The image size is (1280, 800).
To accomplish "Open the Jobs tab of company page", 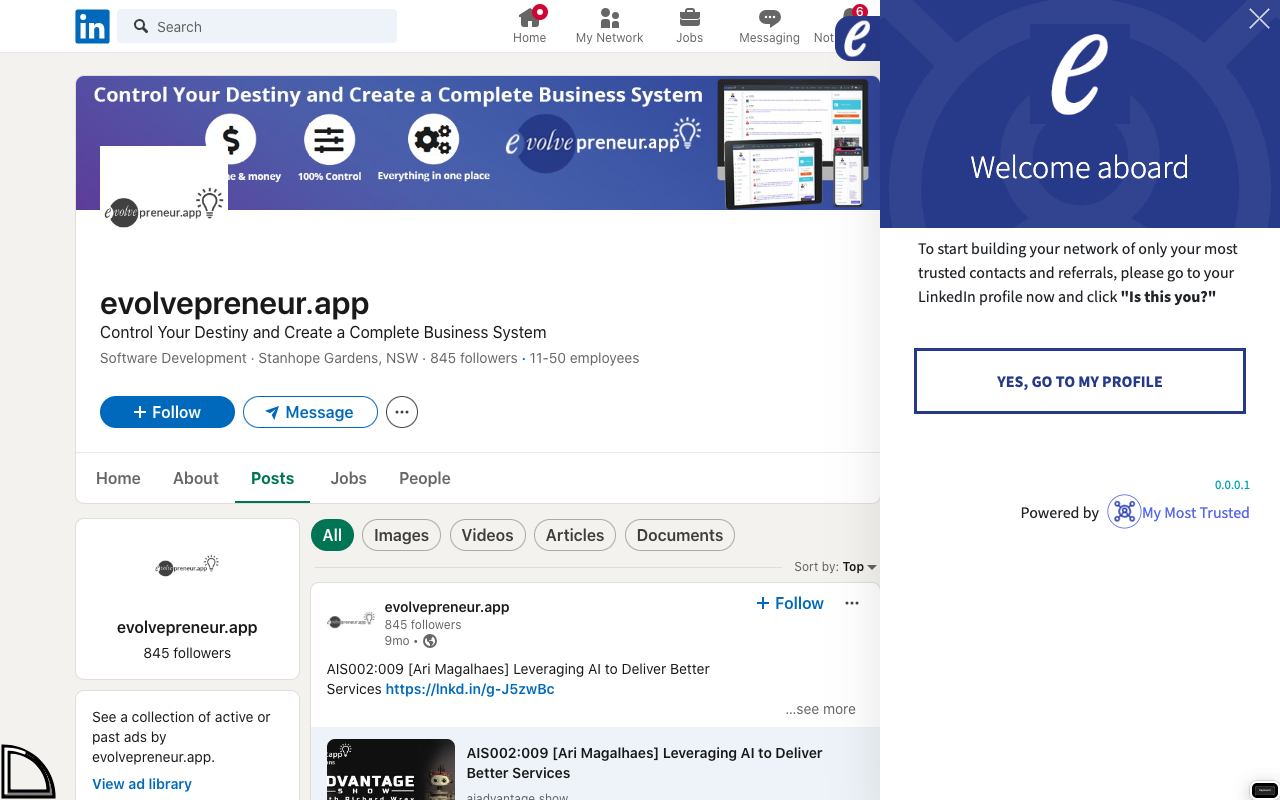I will 348,478.
